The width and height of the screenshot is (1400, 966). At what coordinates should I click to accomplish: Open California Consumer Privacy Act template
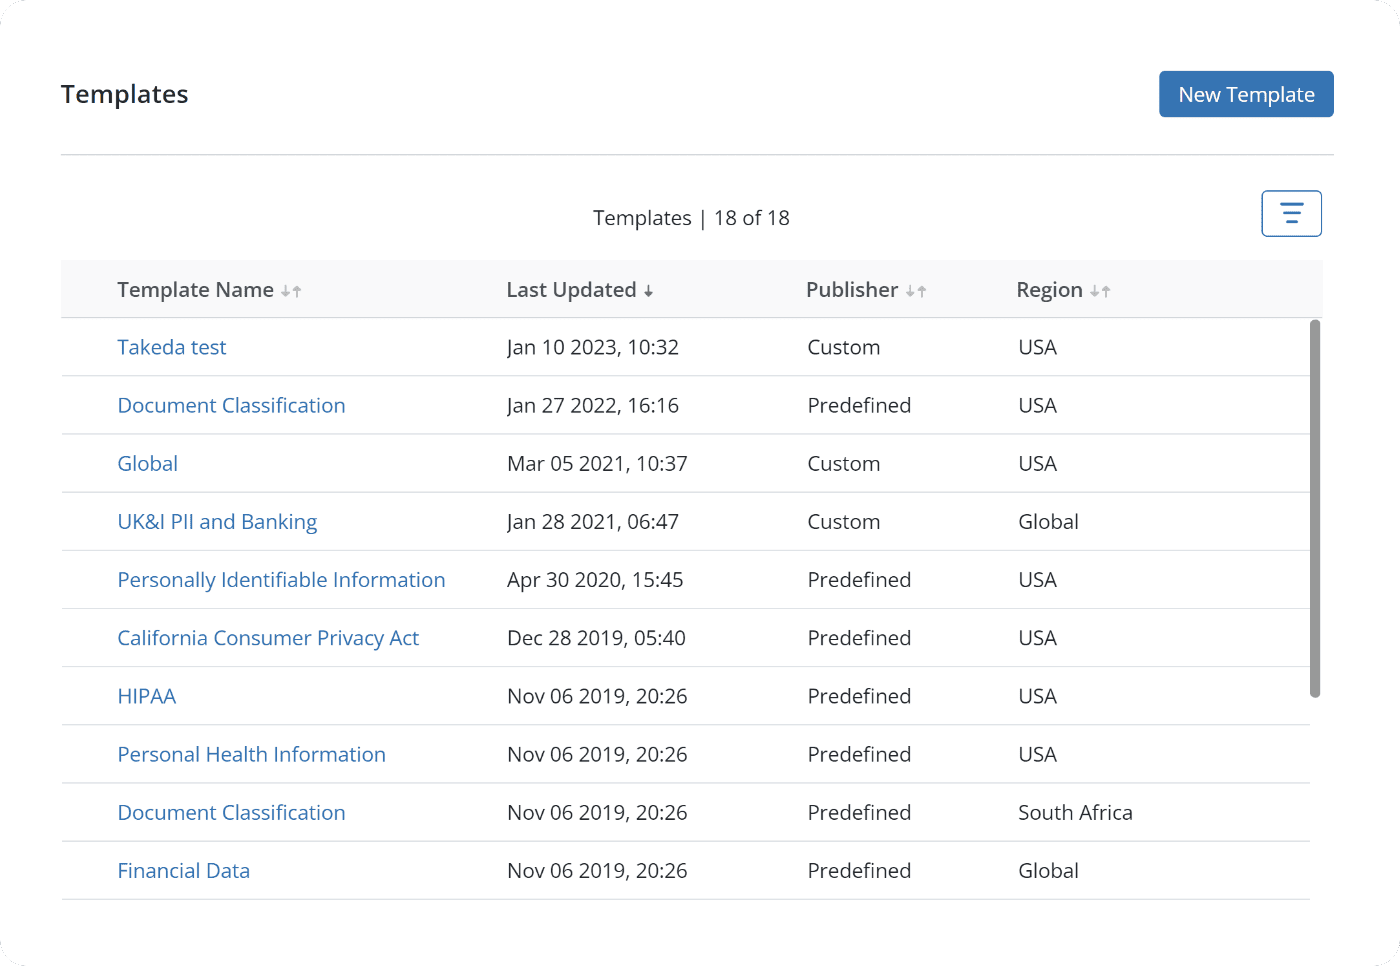click(x=268, y=638)
